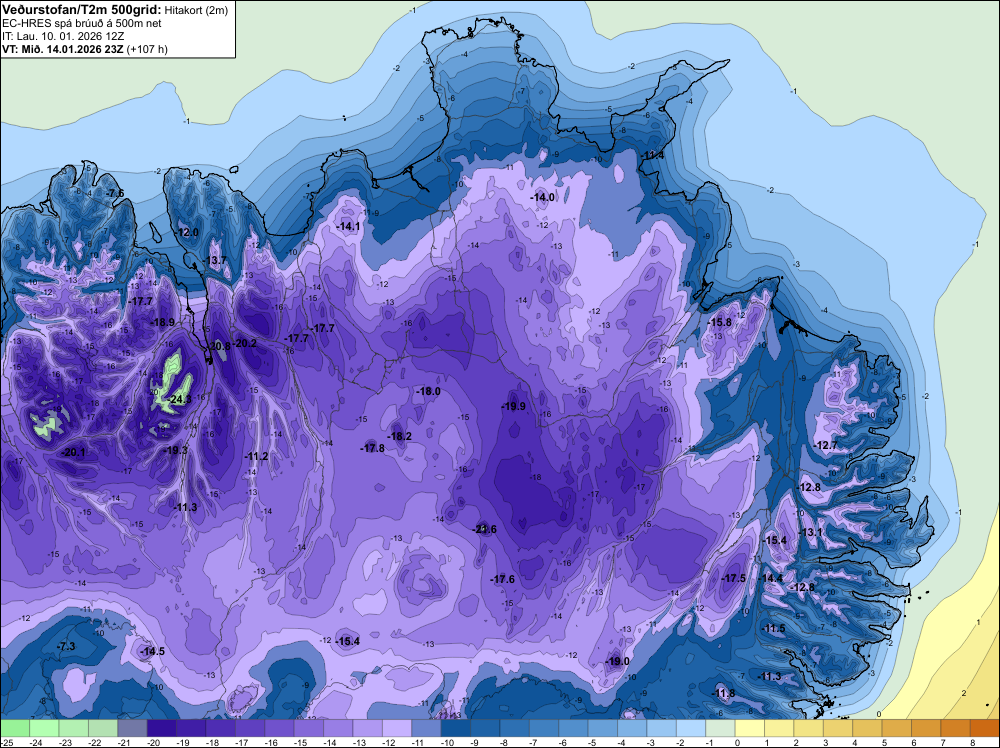This screenshot has height=748, width=1000.
Task: Select the -18.2 temperature reading
Action: (399, 436)
